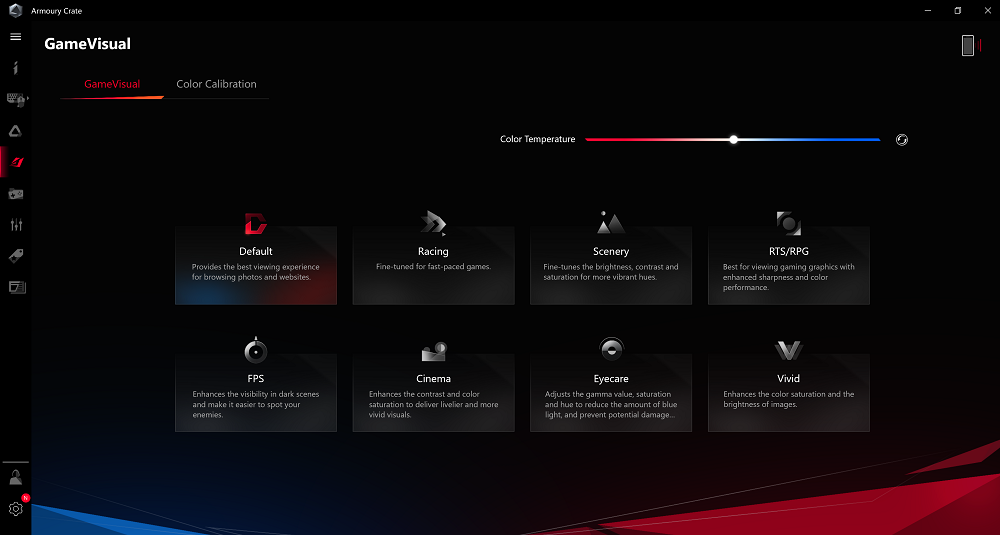Click the Color Temperature slider handle

734,139
